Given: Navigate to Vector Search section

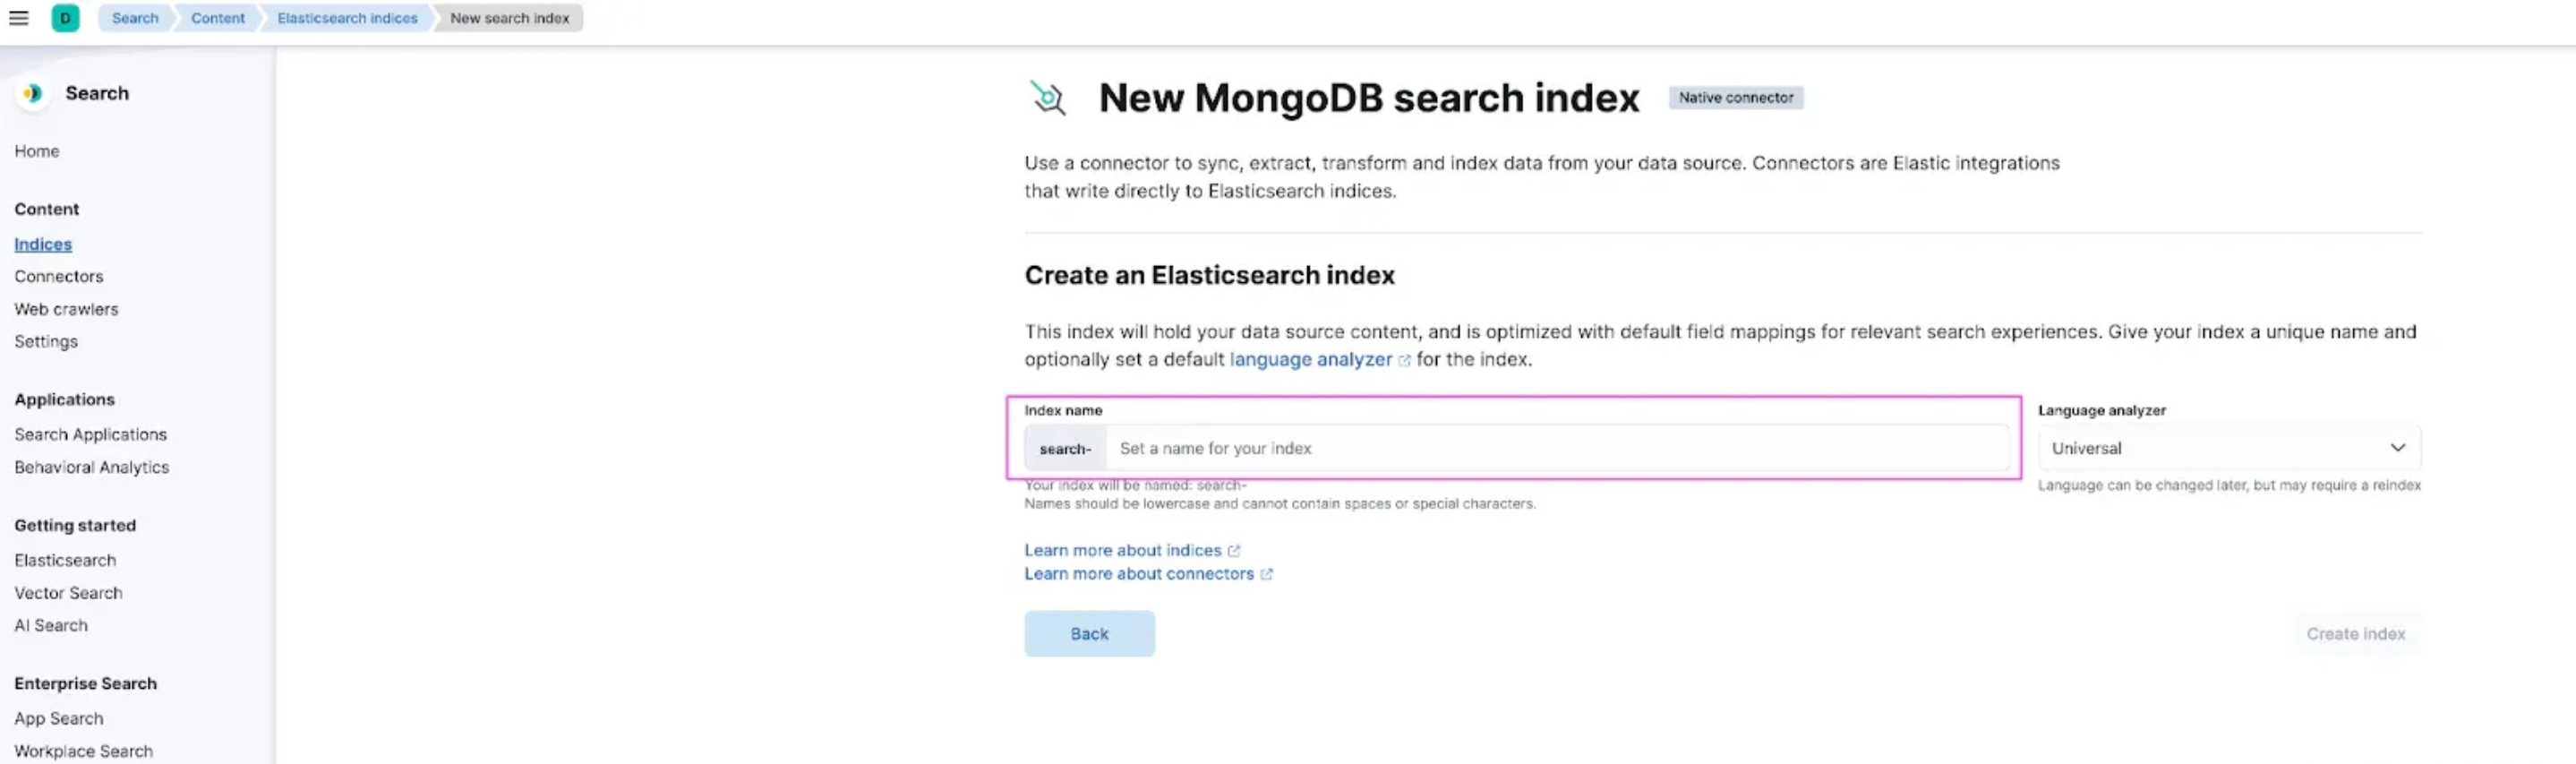Looking at the screenshot, I should pos(69,592).
